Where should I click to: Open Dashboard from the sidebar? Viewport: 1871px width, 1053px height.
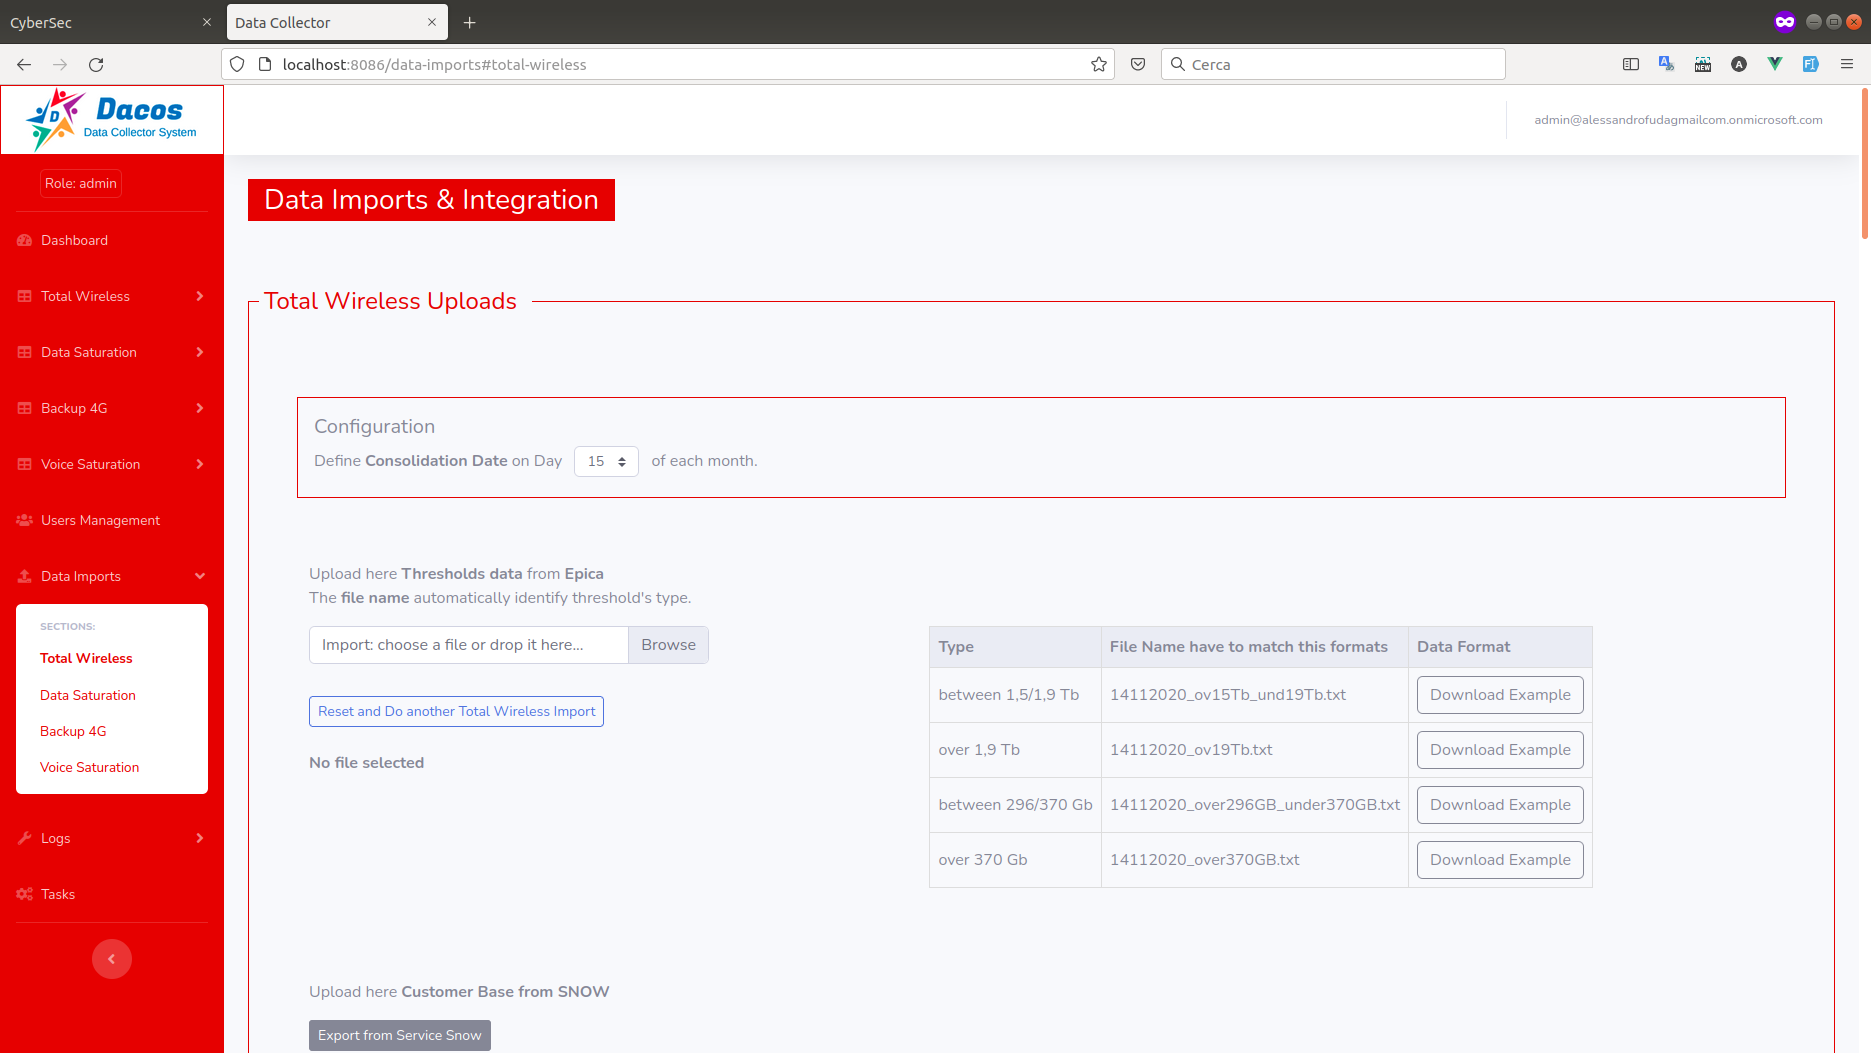click(74, 240)
